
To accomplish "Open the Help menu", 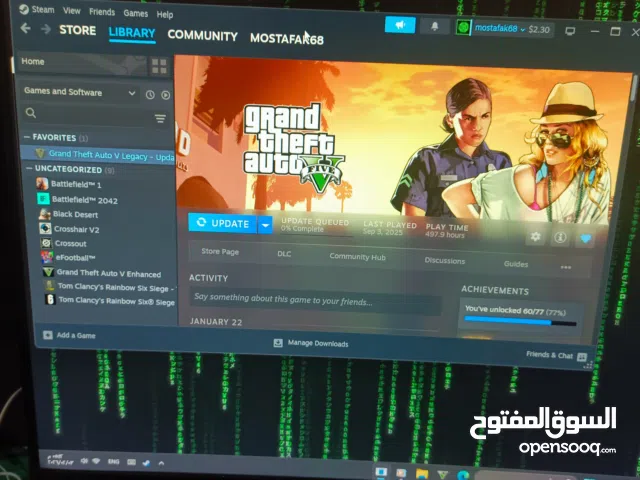I will pos(165,15).
